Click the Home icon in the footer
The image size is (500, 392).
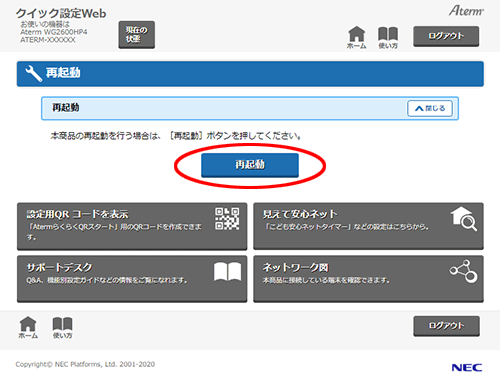click(x=28, y=328)
